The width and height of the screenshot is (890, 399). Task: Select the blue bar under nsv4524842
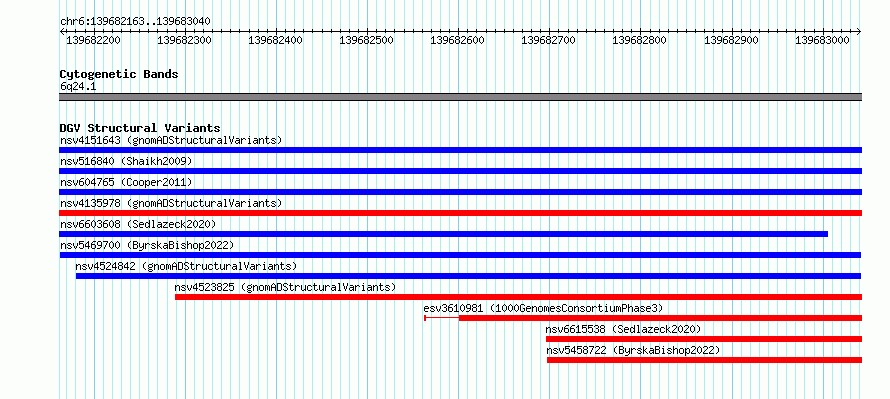coord(469,276)
